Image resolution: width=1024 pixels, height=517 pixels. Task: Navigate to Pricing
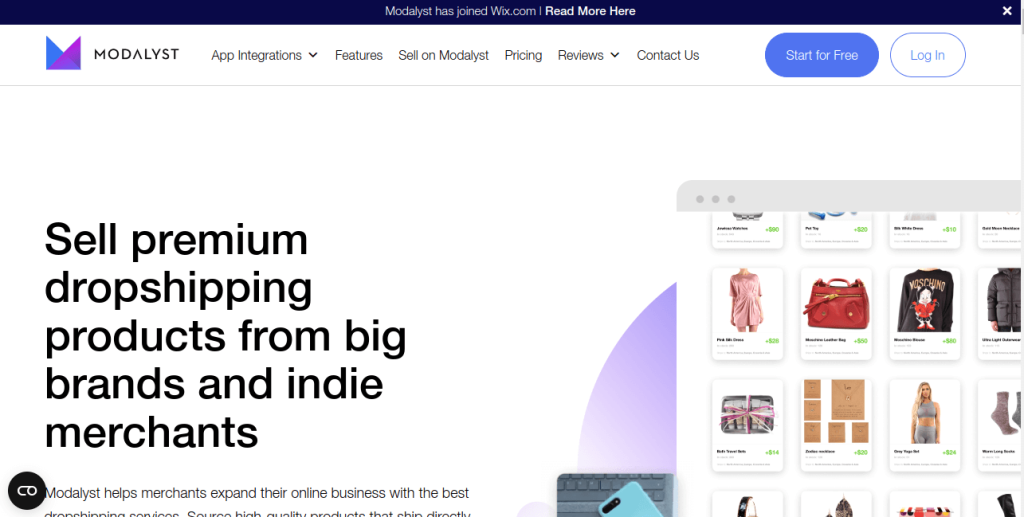coord(523,55)
